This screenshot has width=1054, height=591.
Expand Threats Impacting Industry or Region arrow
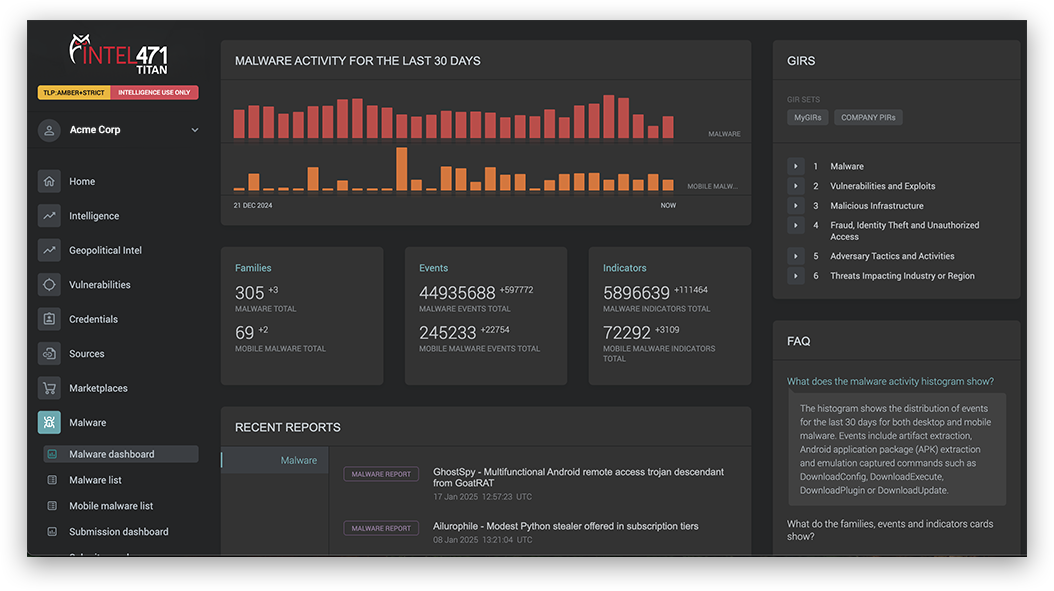[795, 276]
